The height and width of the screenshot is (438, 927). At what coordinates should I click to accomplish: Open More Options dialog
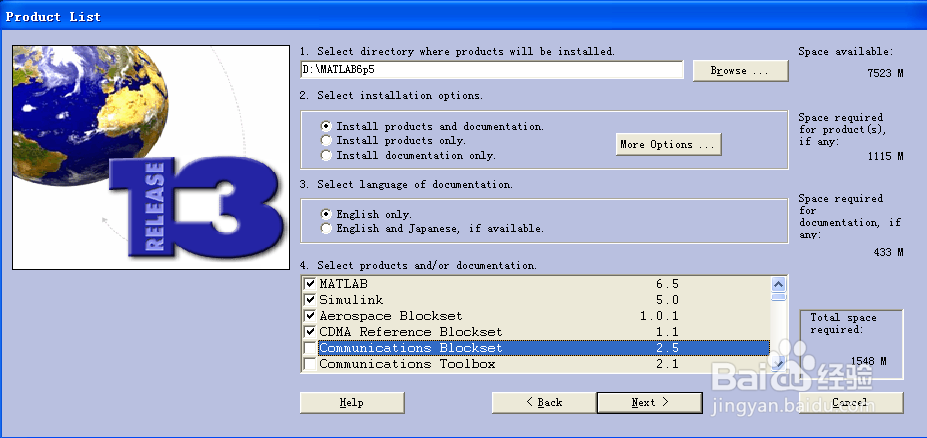click(668, 144)
